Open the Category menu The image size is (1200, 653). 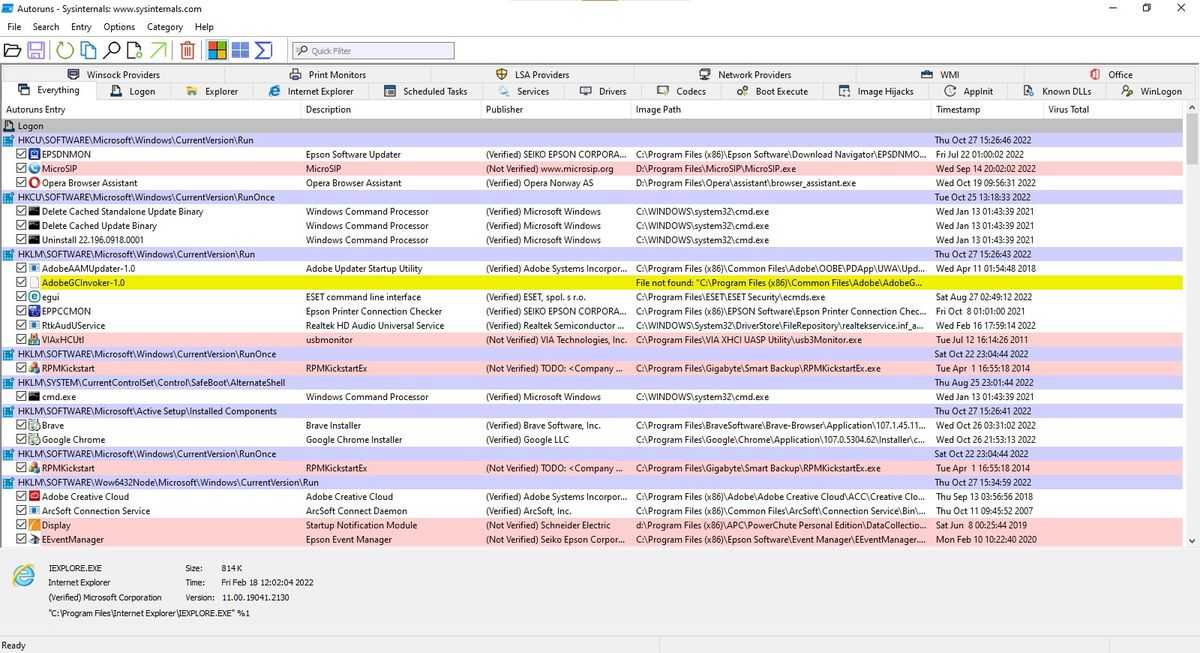coord(164,27)
